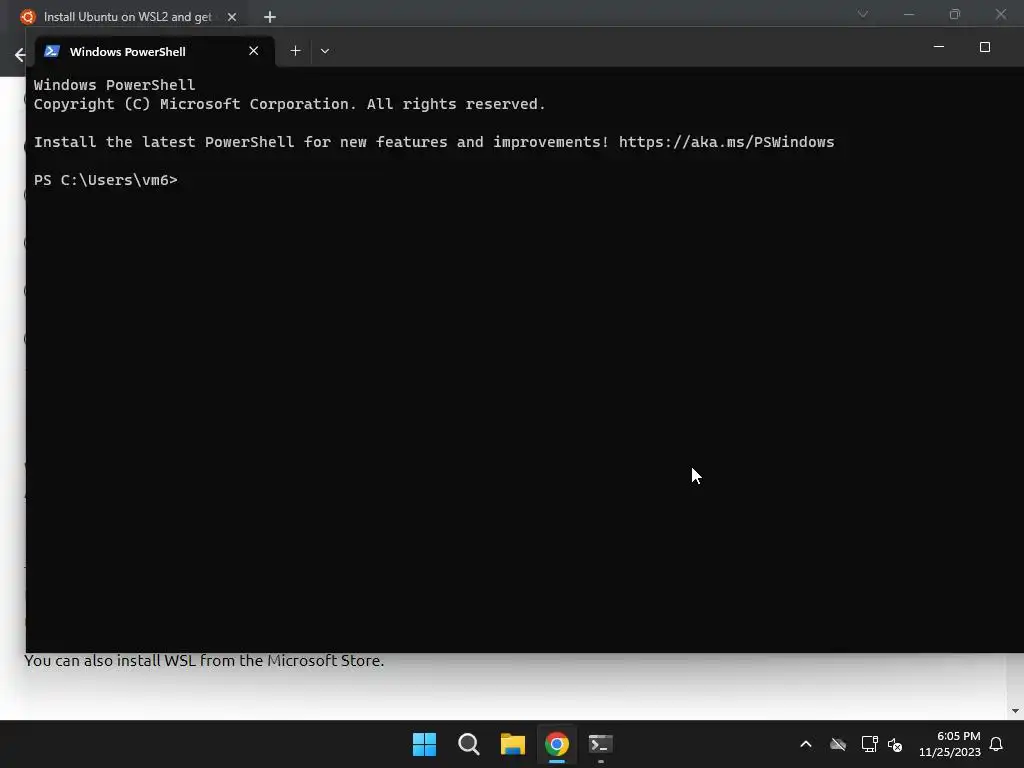
Task: Open File Explorer from taskbar
Action: (x=513, y=744)
